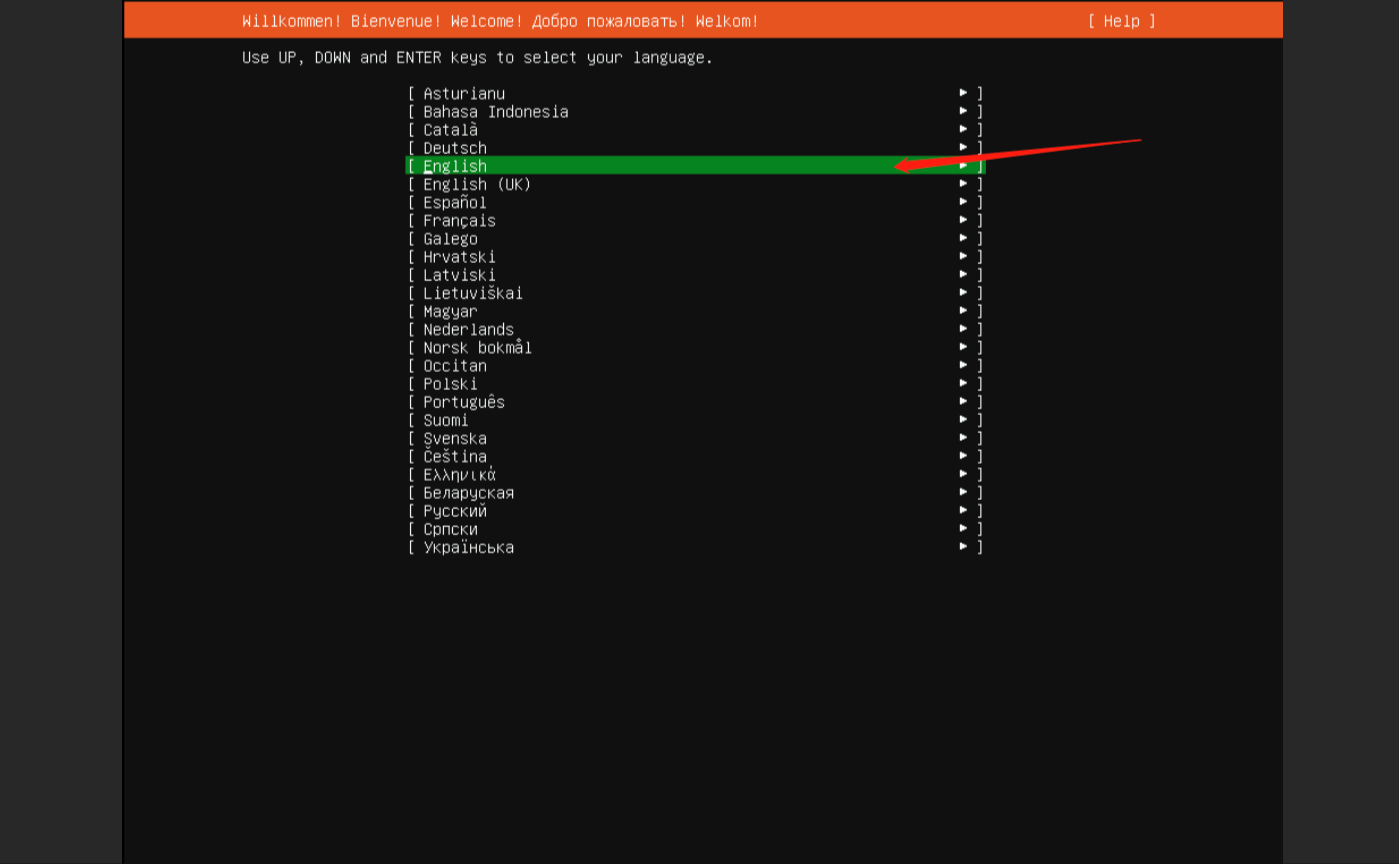The height and width of the screenshot is (864, 1399).
Task: Click the 'Use UP, DOWN and ENTER keys' instruction
Action: 477,58
